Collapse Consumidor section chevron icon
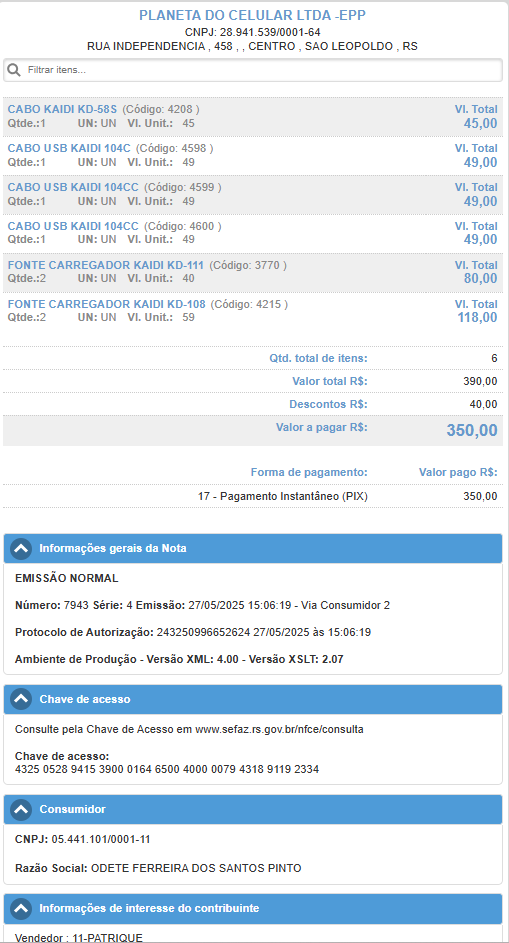The image size is (509, 943). pyautogui.click(x=21, y=809)
